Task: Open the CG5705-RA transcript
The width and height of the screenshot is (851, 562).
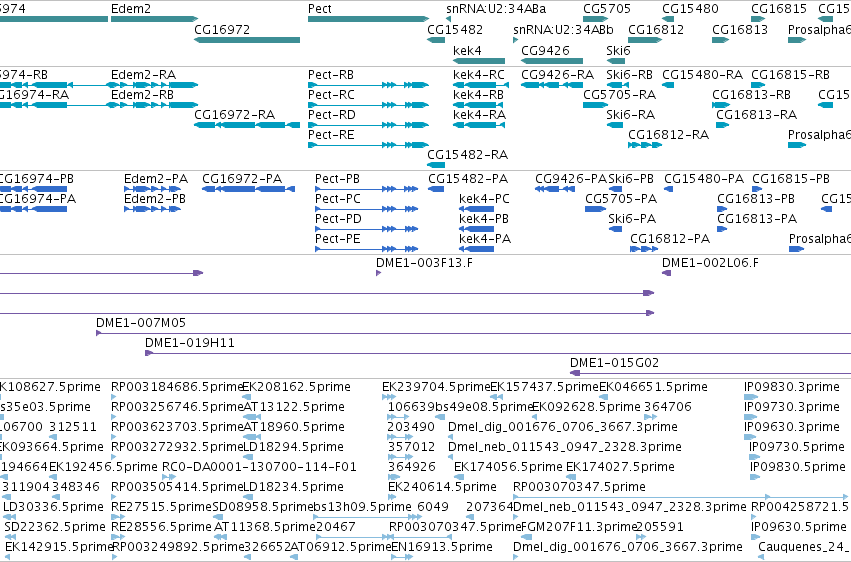Action: pos(595,105)
